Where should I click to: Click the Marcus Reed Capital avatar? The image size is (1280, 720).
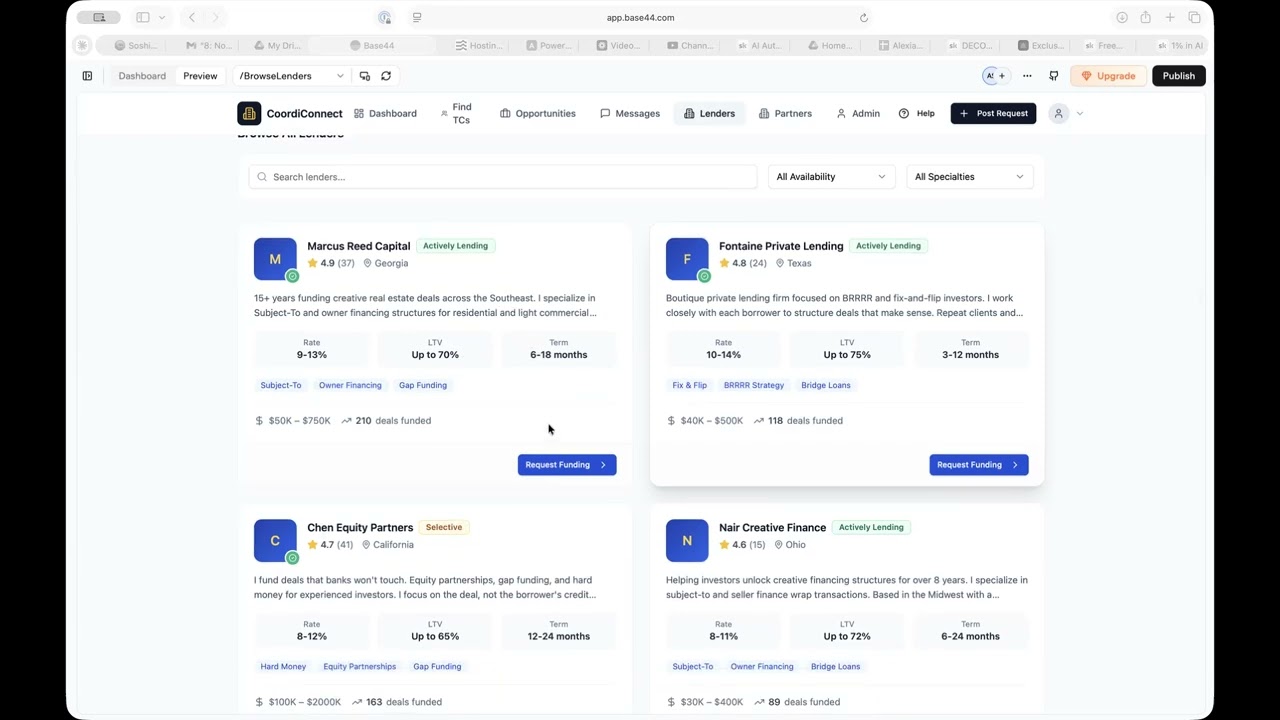click(x=275, y=259)
